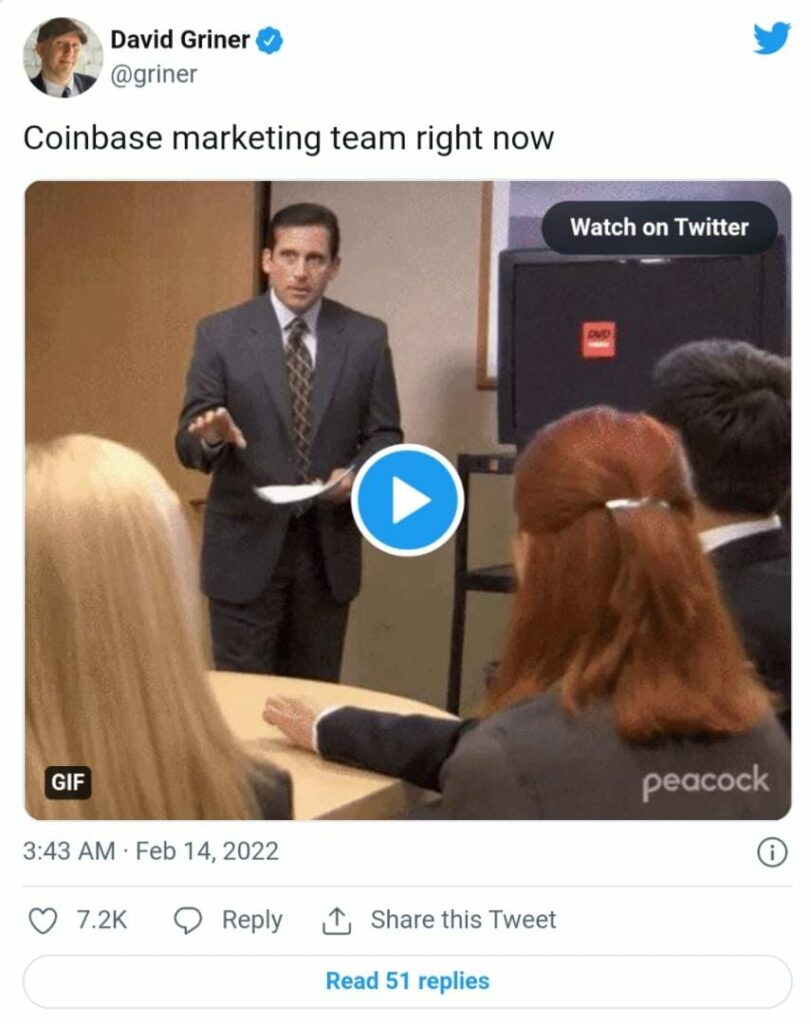Click the share upload arrow icon
This screenshot has height=1024, width=811.
pos(337,920)
